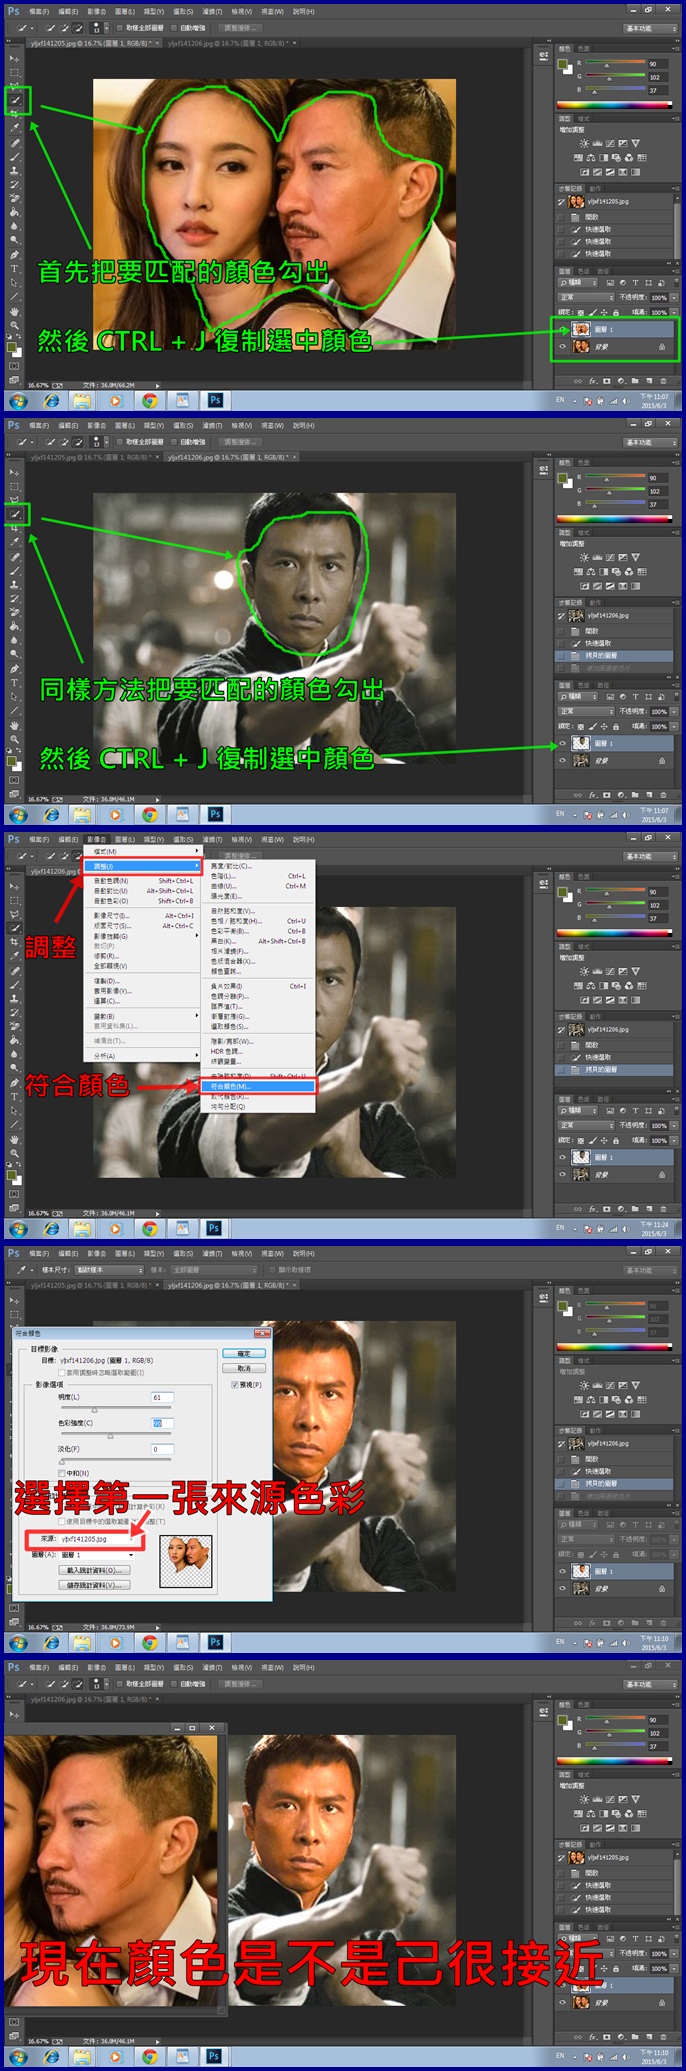686x2071 pixels.
Task: Select Rectangular Marquee tool beside the open 影像 menu
Action: tap(14, 900)
